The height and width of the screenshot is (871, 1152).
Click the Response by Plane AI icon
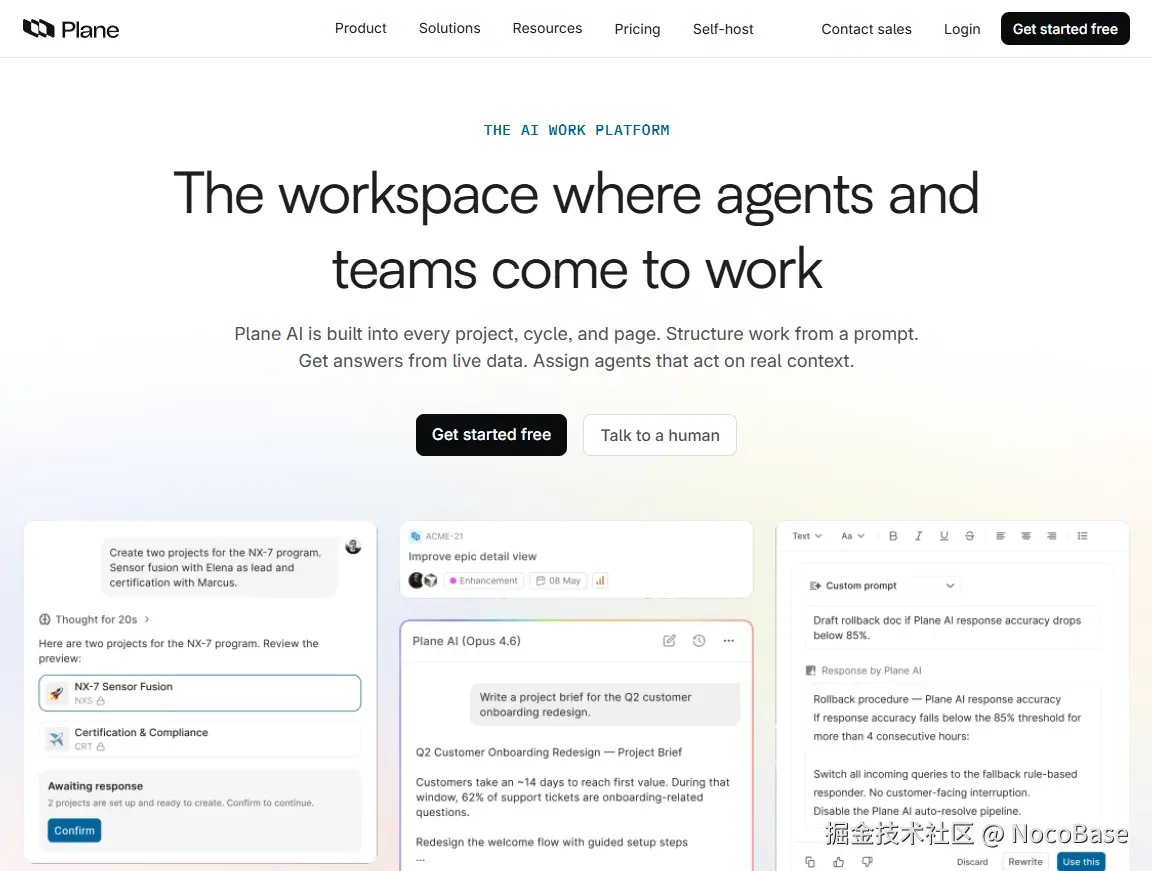point(811,671)
